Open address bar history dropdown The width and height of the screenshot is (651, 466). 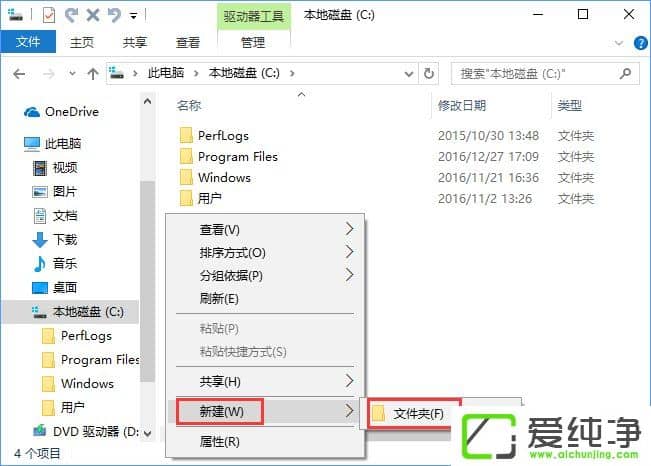409,74
